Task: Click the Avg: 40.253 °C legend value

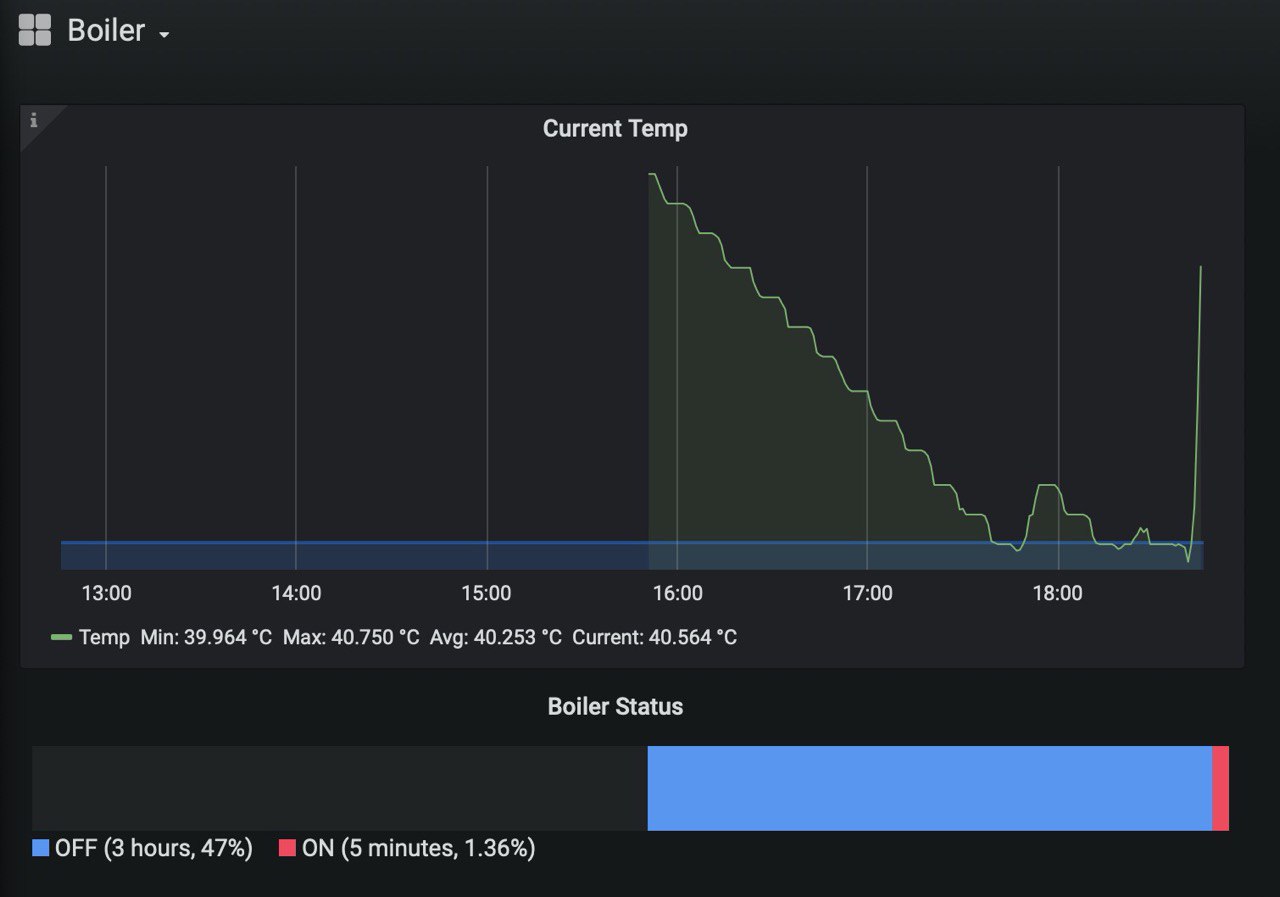Action: (x=496, y=637)
